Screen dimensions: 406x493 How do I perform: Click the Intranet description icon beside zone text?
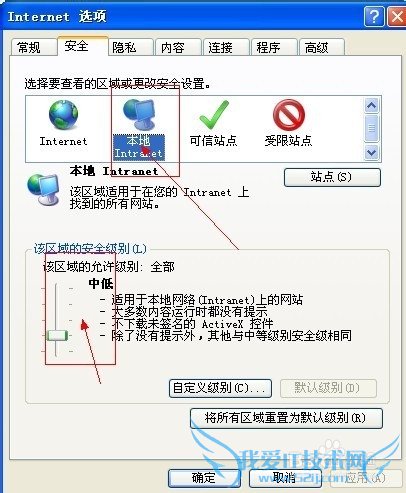43,189
